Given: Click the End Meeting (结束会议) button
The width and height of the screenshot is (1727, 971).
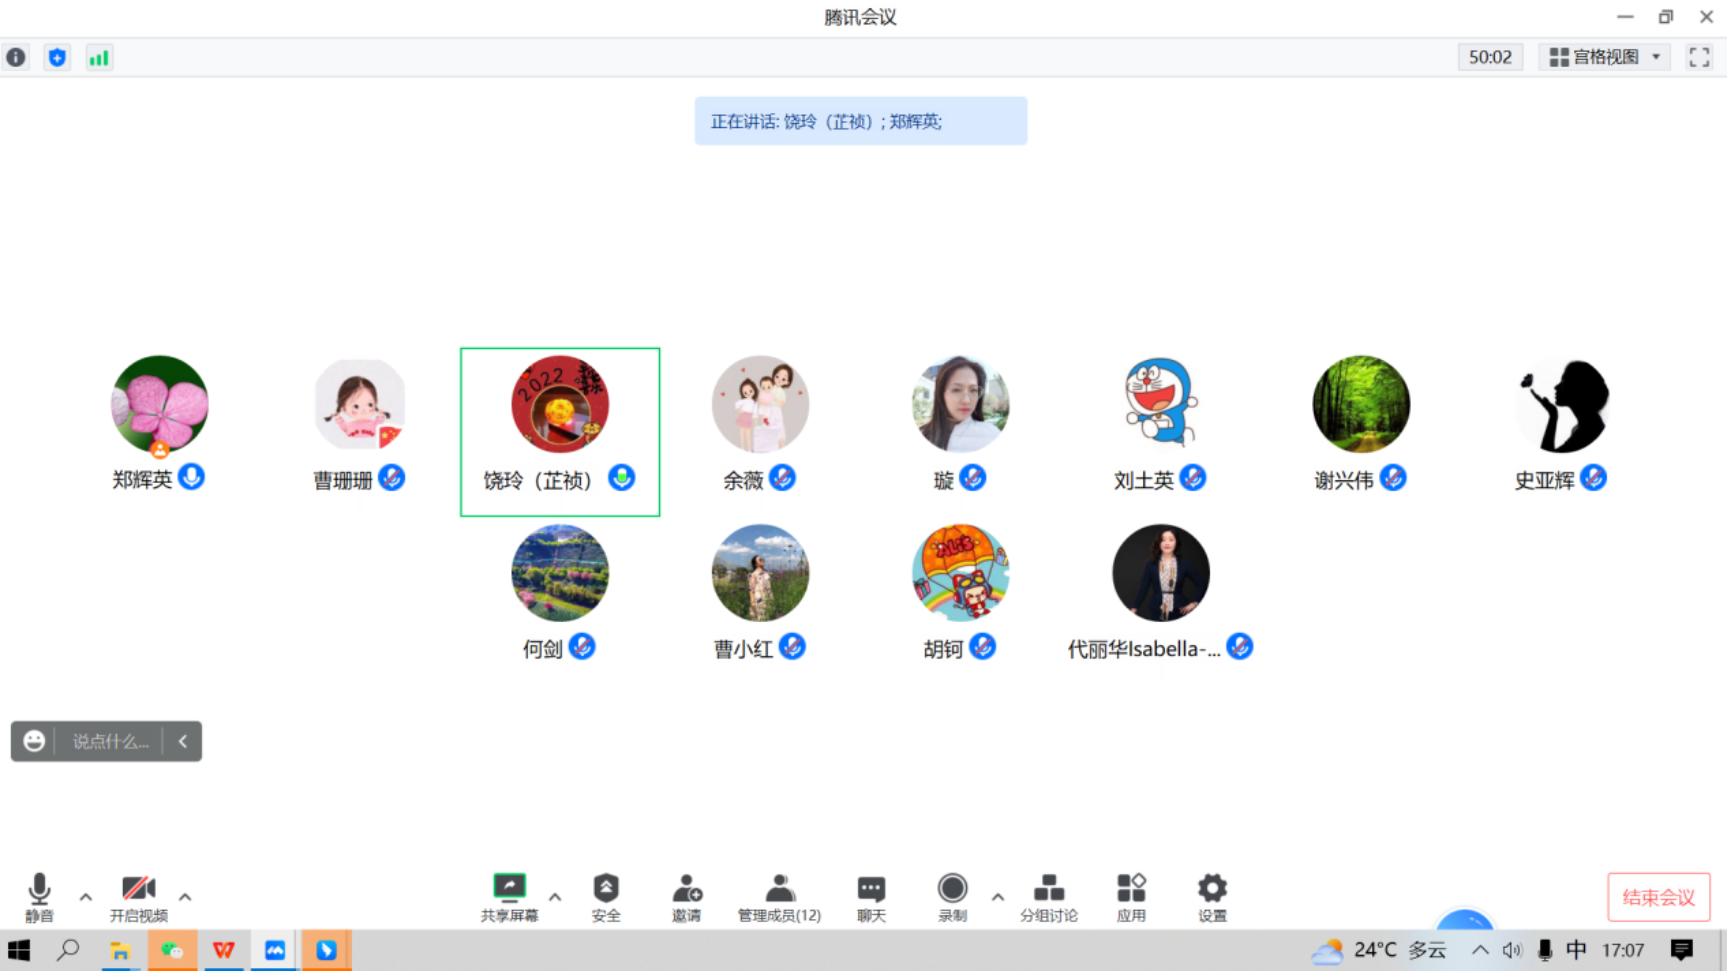Looking at the screenshot, I should (1658, 897).
